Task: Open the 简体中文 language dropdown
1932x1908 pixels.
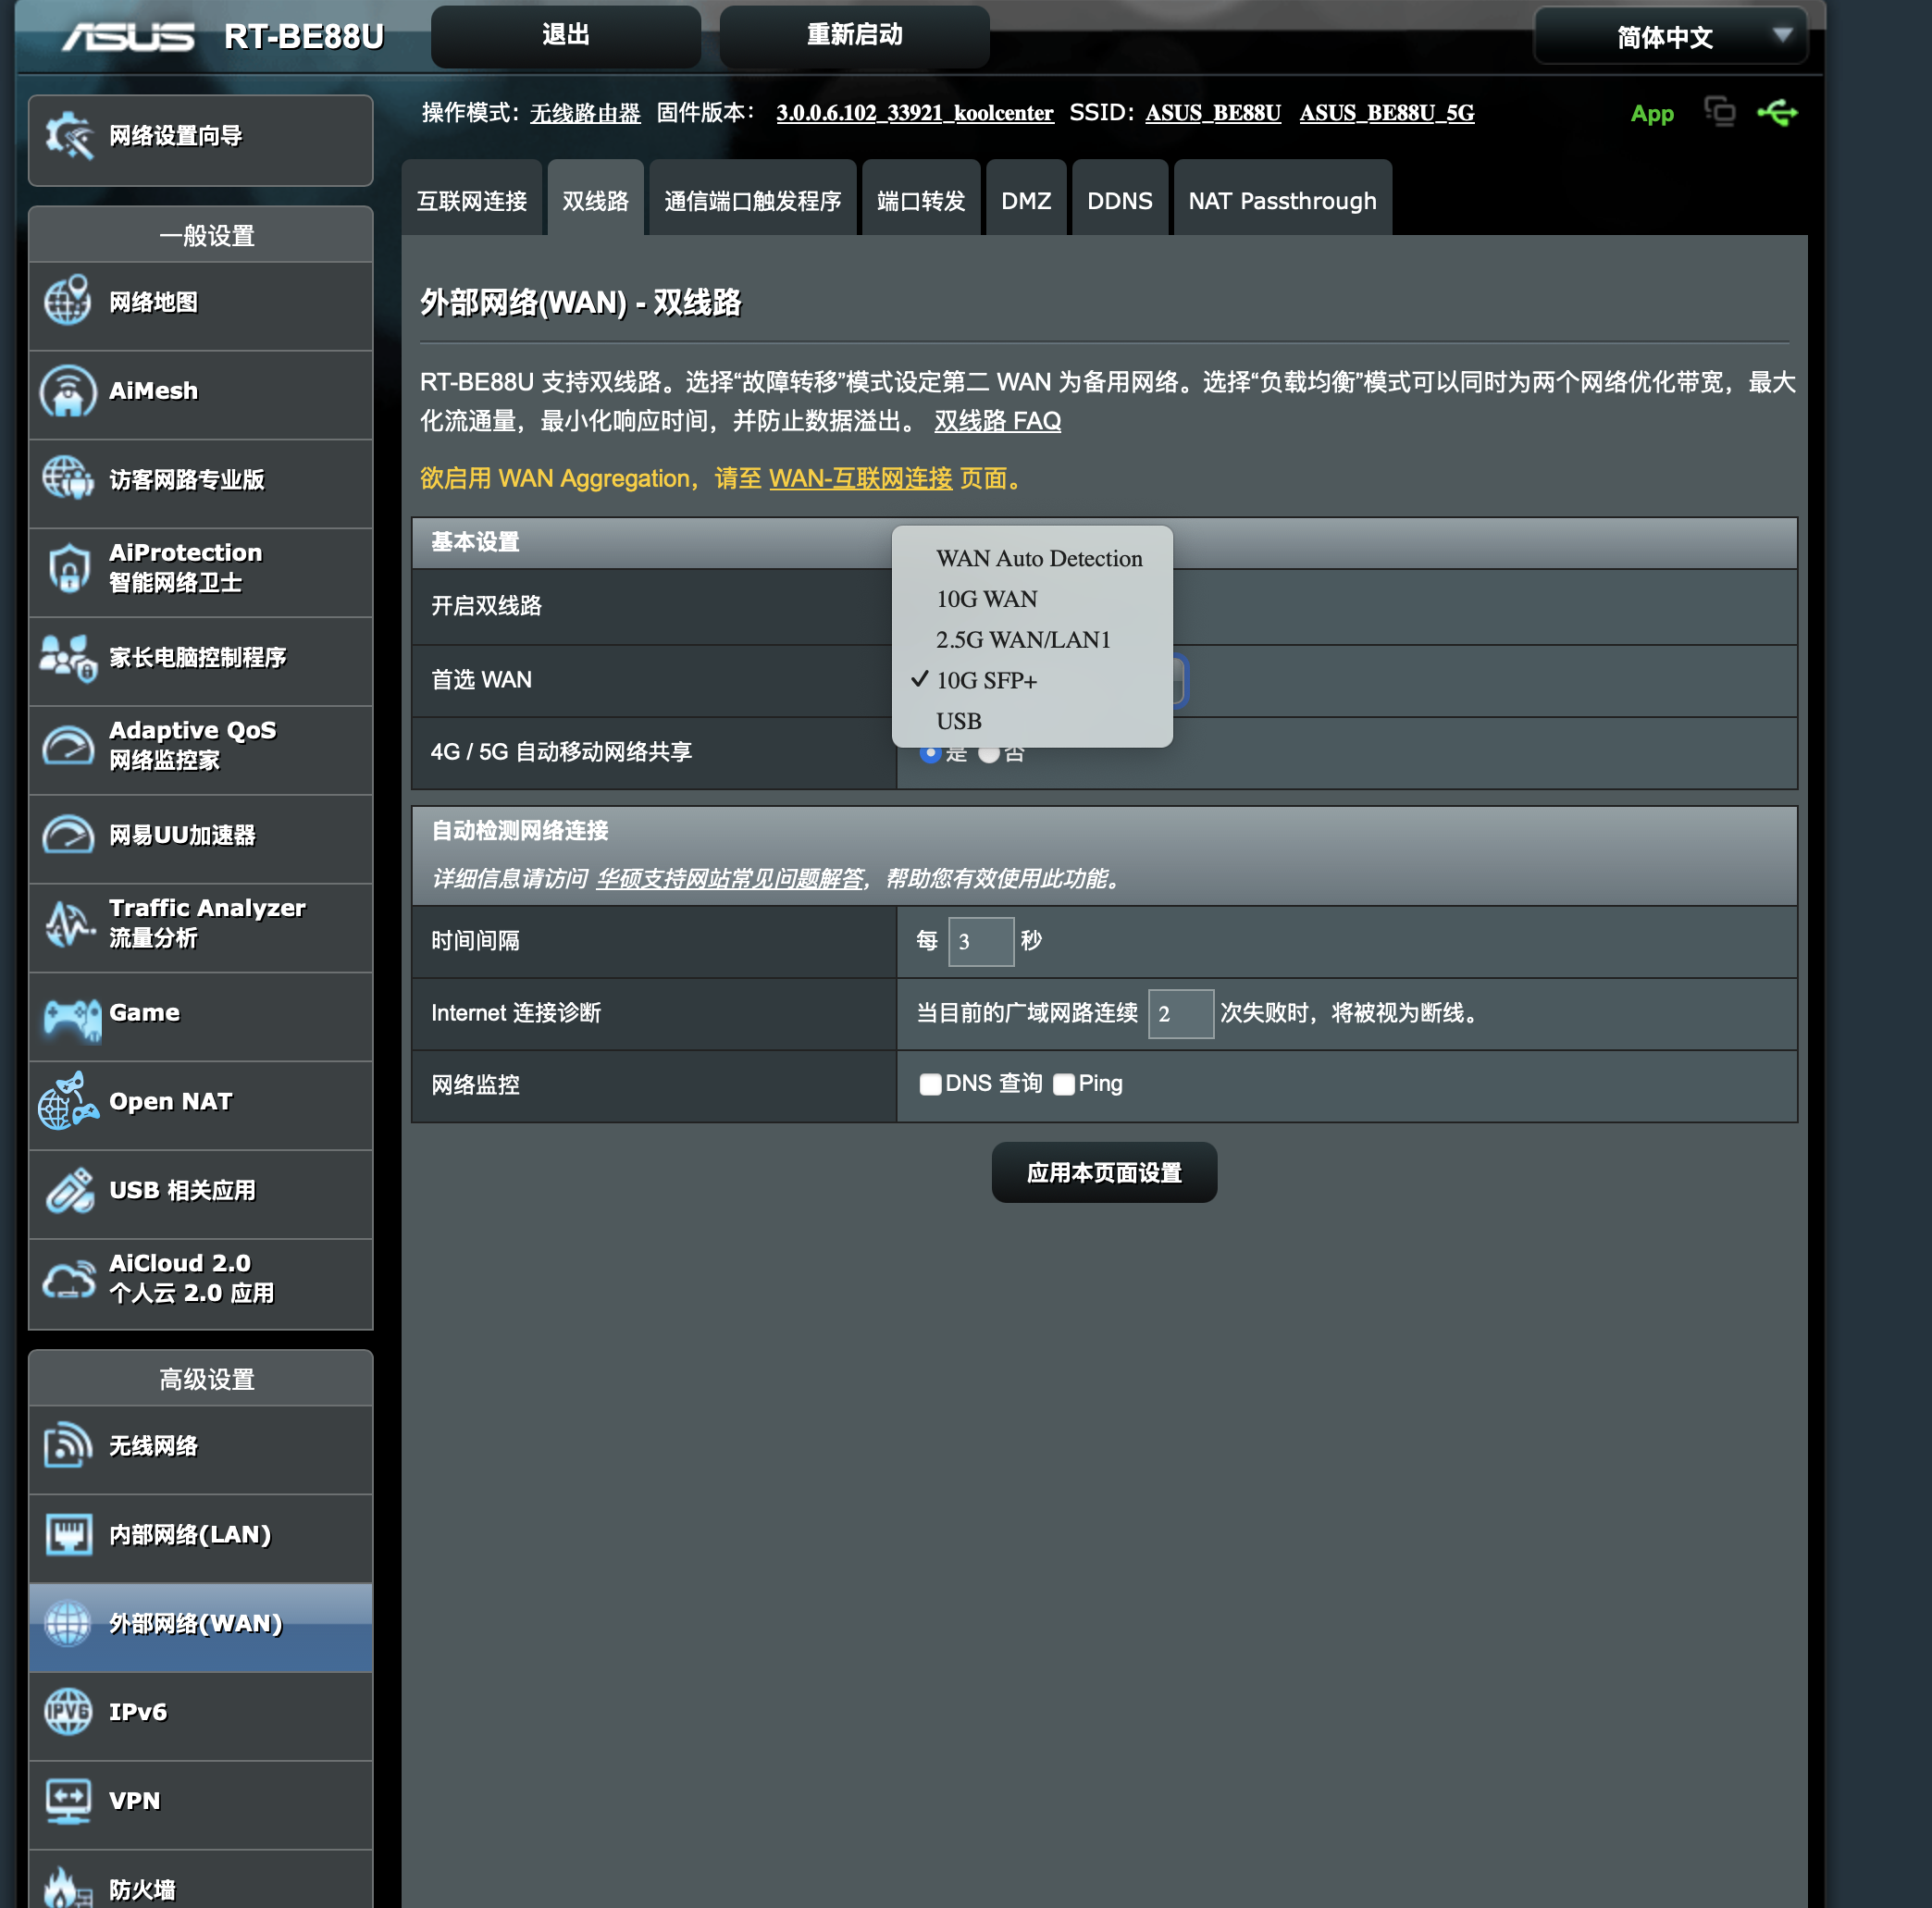Action: pos(1671,37)
